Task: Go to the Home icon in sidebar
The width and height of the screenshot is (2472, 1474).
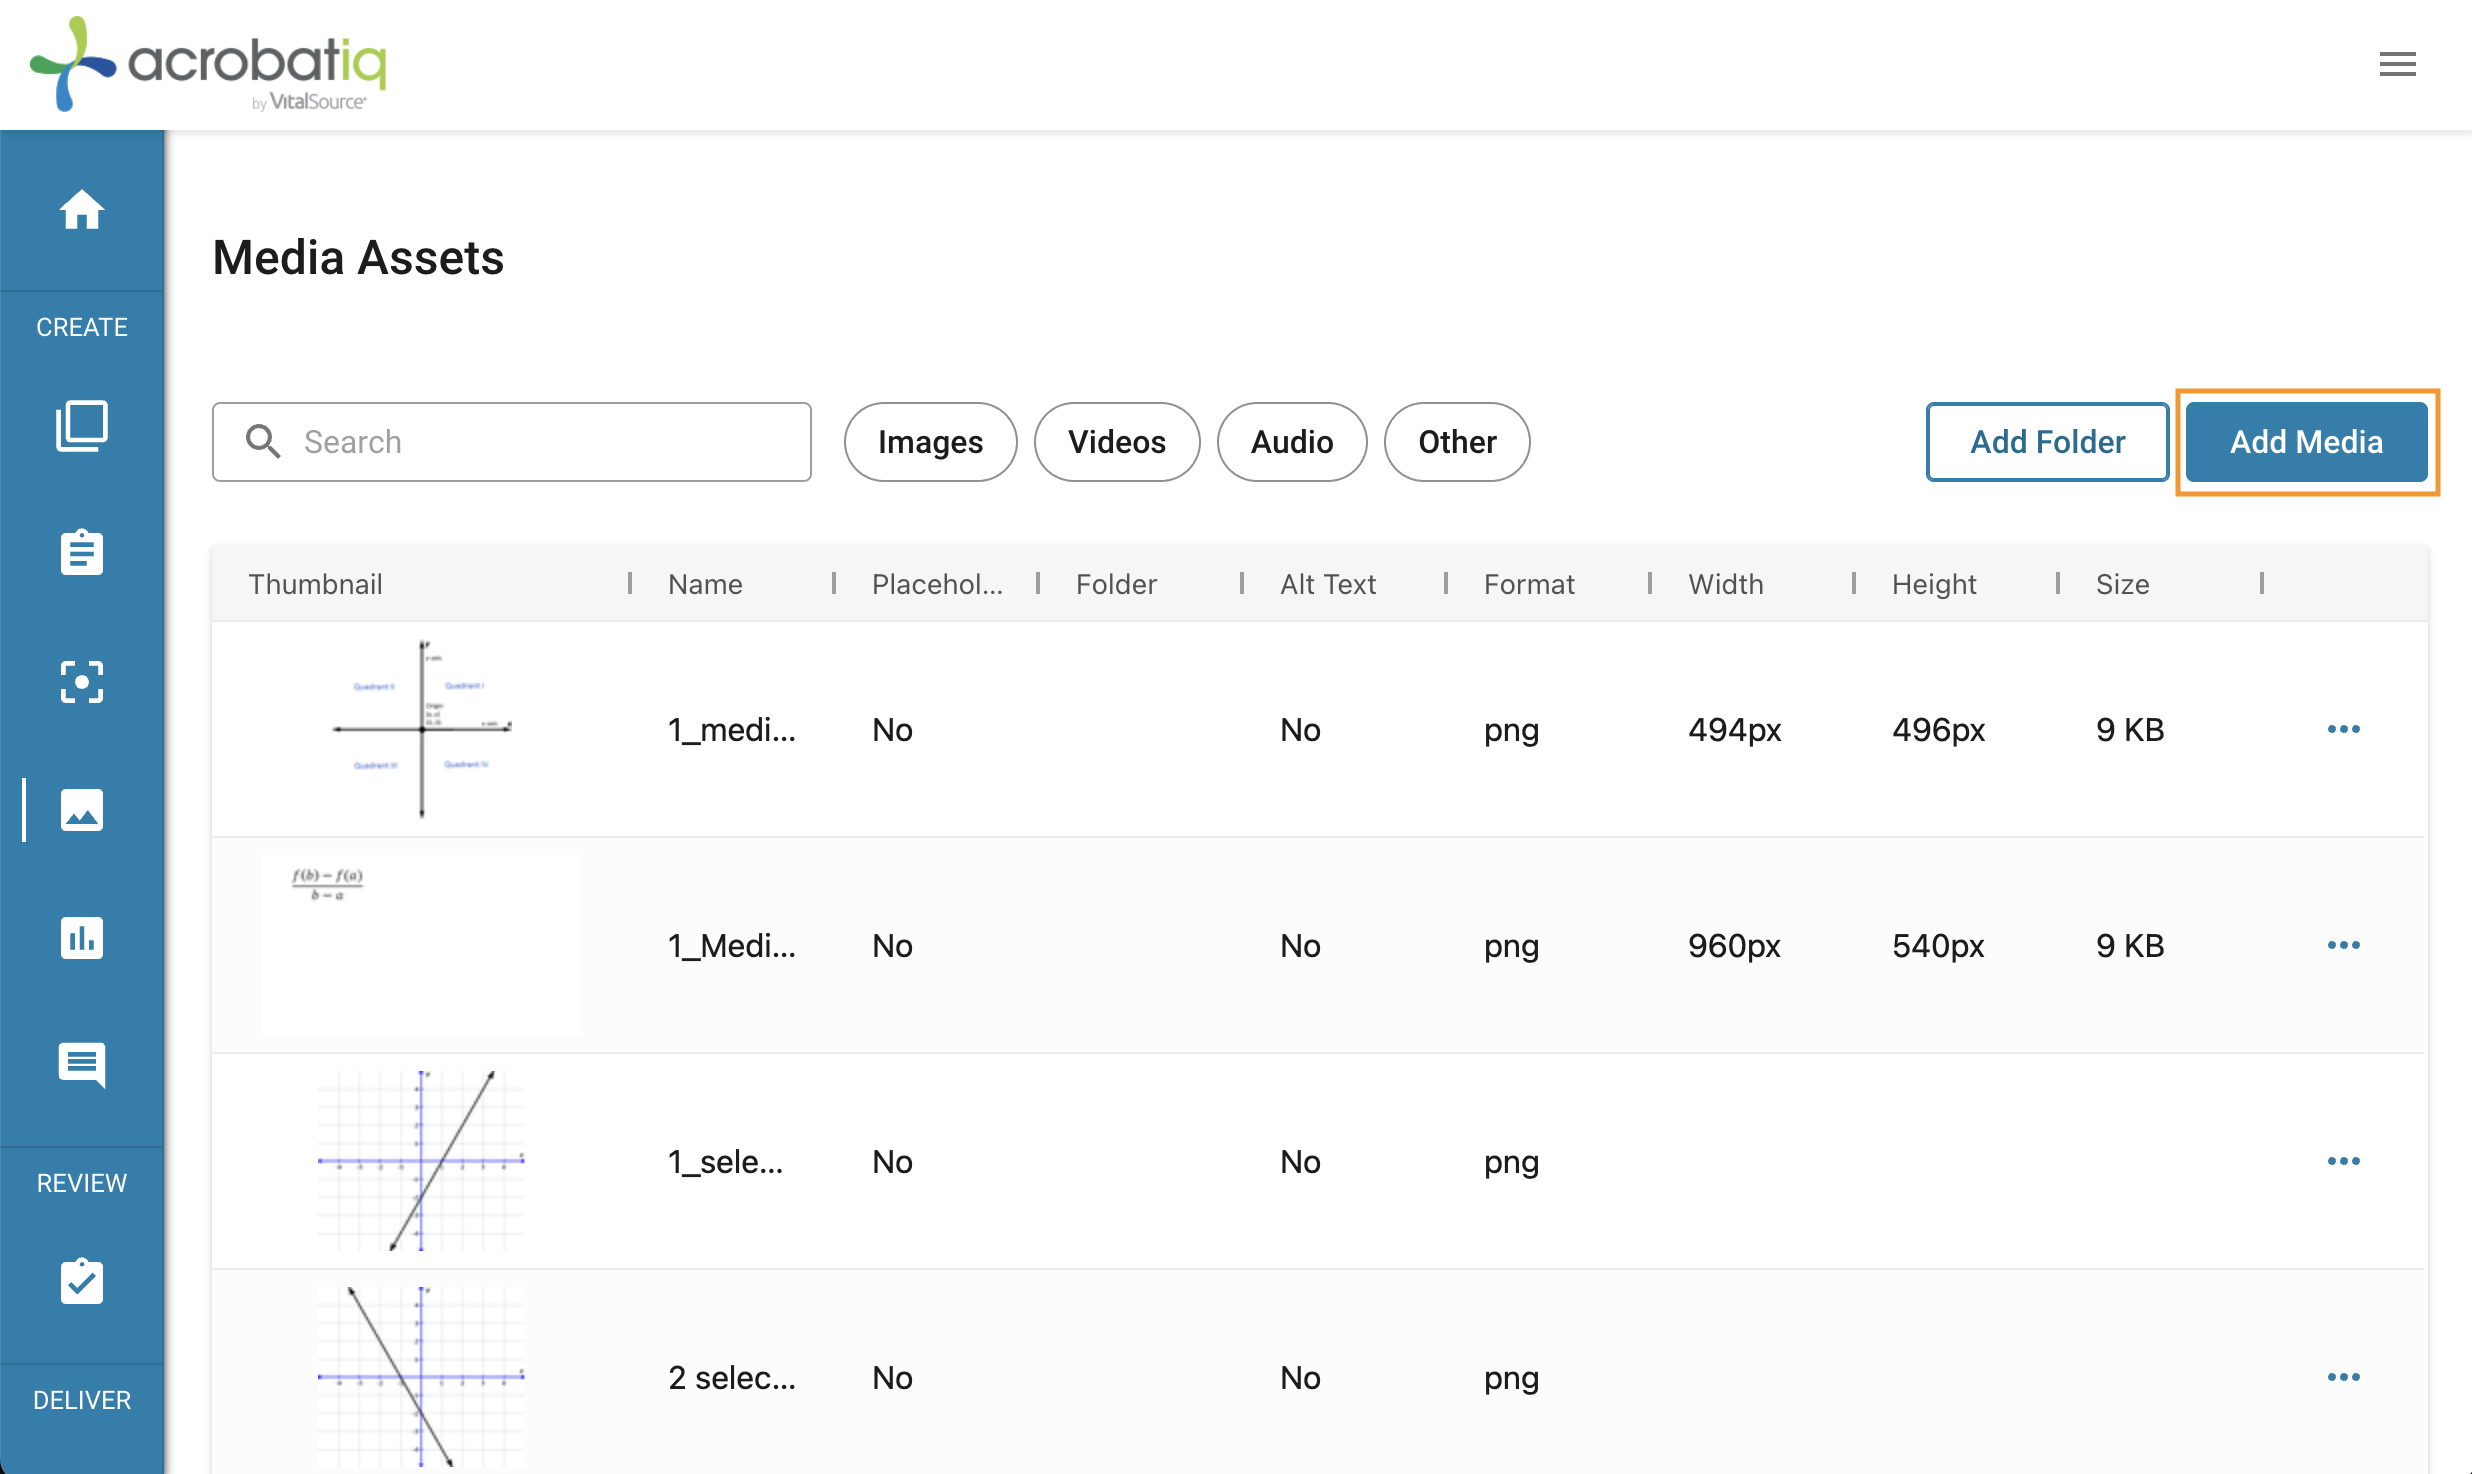Action: (82, 210)
